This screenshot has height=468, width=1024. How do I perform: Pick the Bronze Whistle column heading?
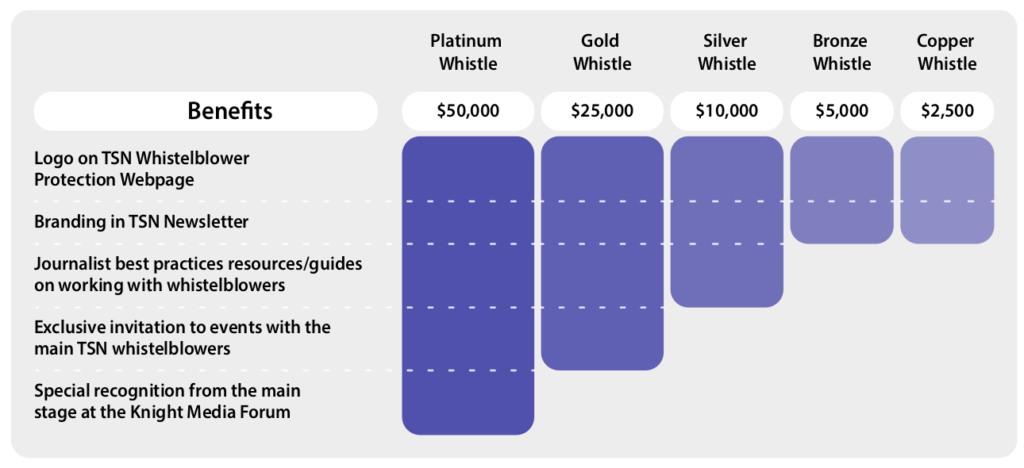pos(841,52)
